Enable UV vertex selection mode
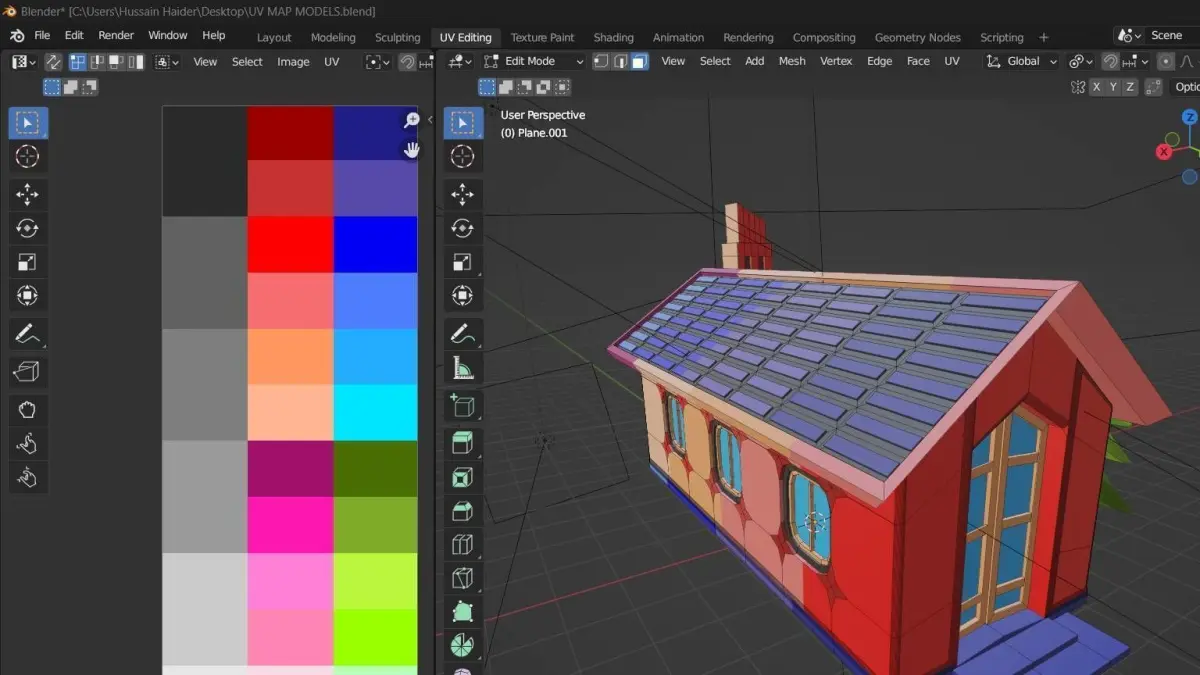The height and width of the screenshot is (675, 1200). tap(77, 62)
